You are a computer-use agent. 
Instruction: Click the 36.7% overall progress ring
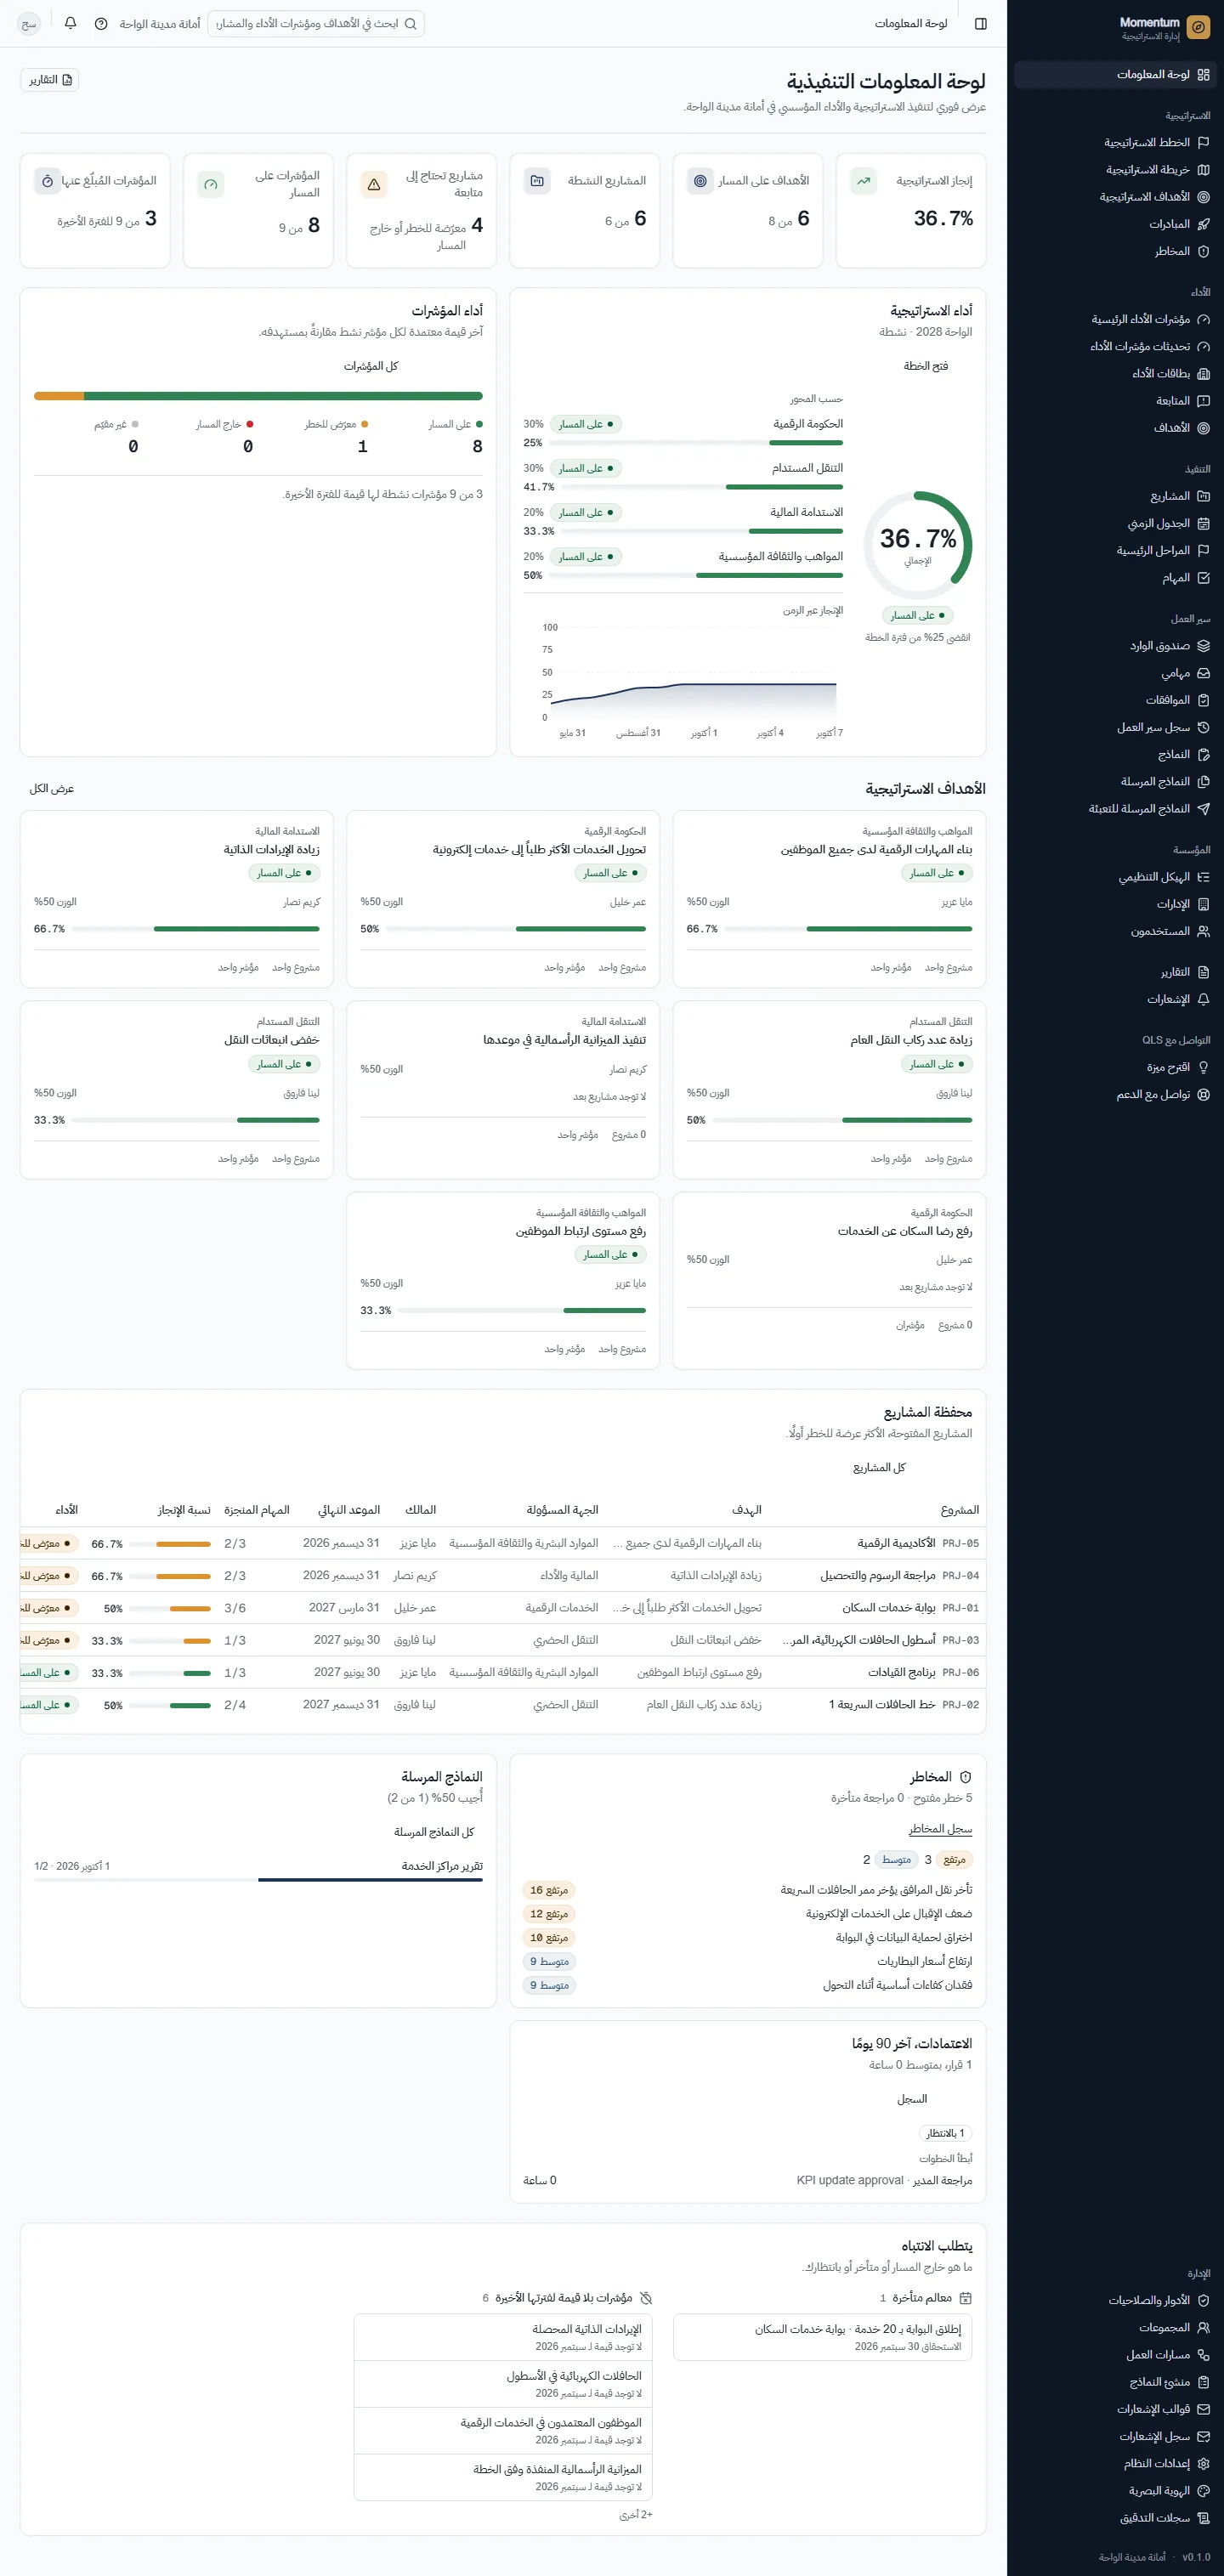918,545
